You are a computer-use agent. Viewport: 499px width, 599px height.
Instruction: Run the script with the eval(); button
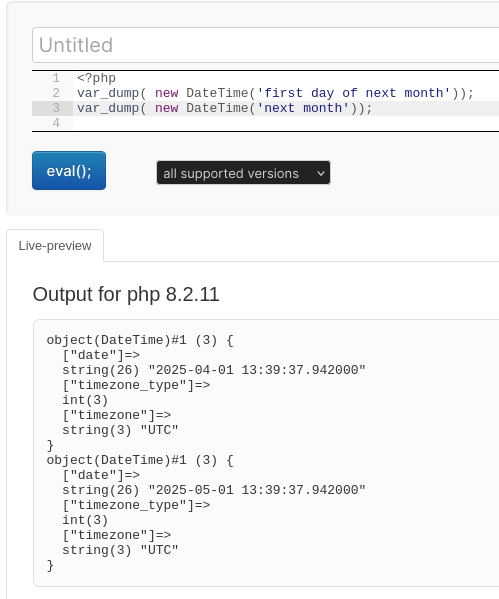pos(69,170)
